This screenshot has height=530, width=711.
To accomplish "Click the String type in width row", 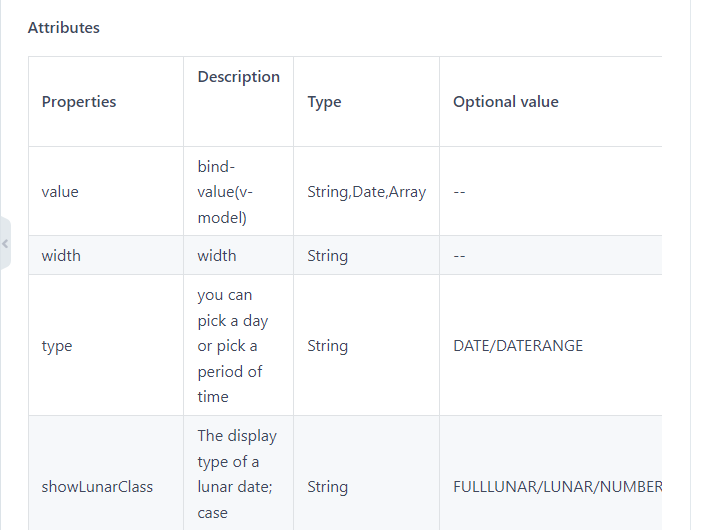I will [x=327, y=256].
